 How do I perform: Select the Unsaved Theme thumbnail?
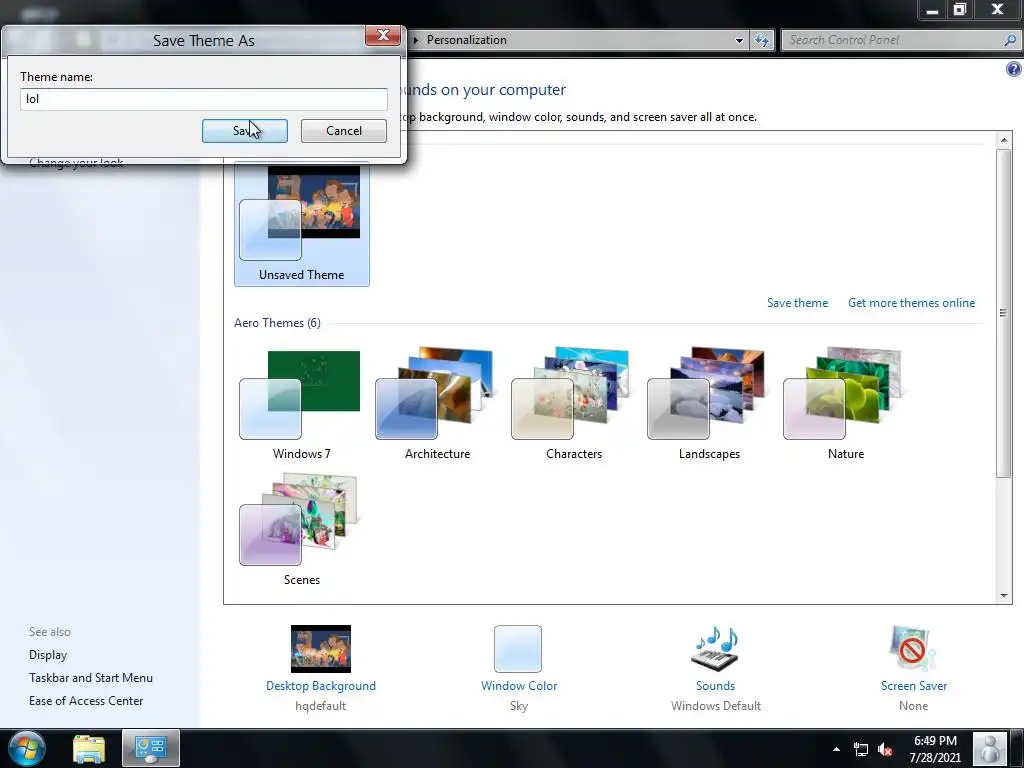point(302,224)
